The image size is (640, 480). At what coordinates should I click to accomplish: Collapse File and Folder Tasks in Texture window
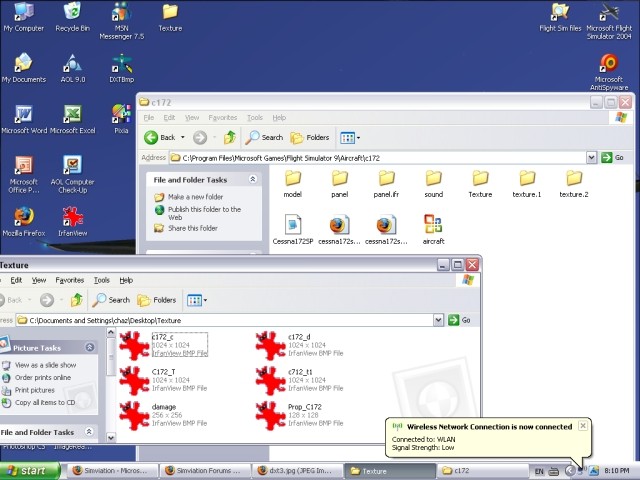89,431
